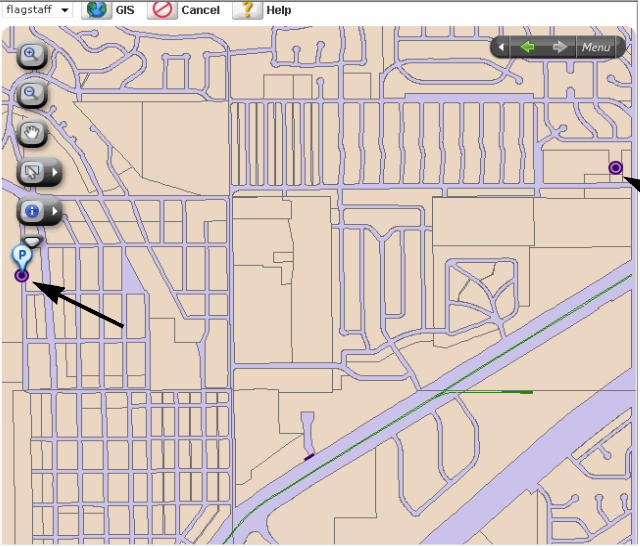Activate the select features tool

pos(31,172)
